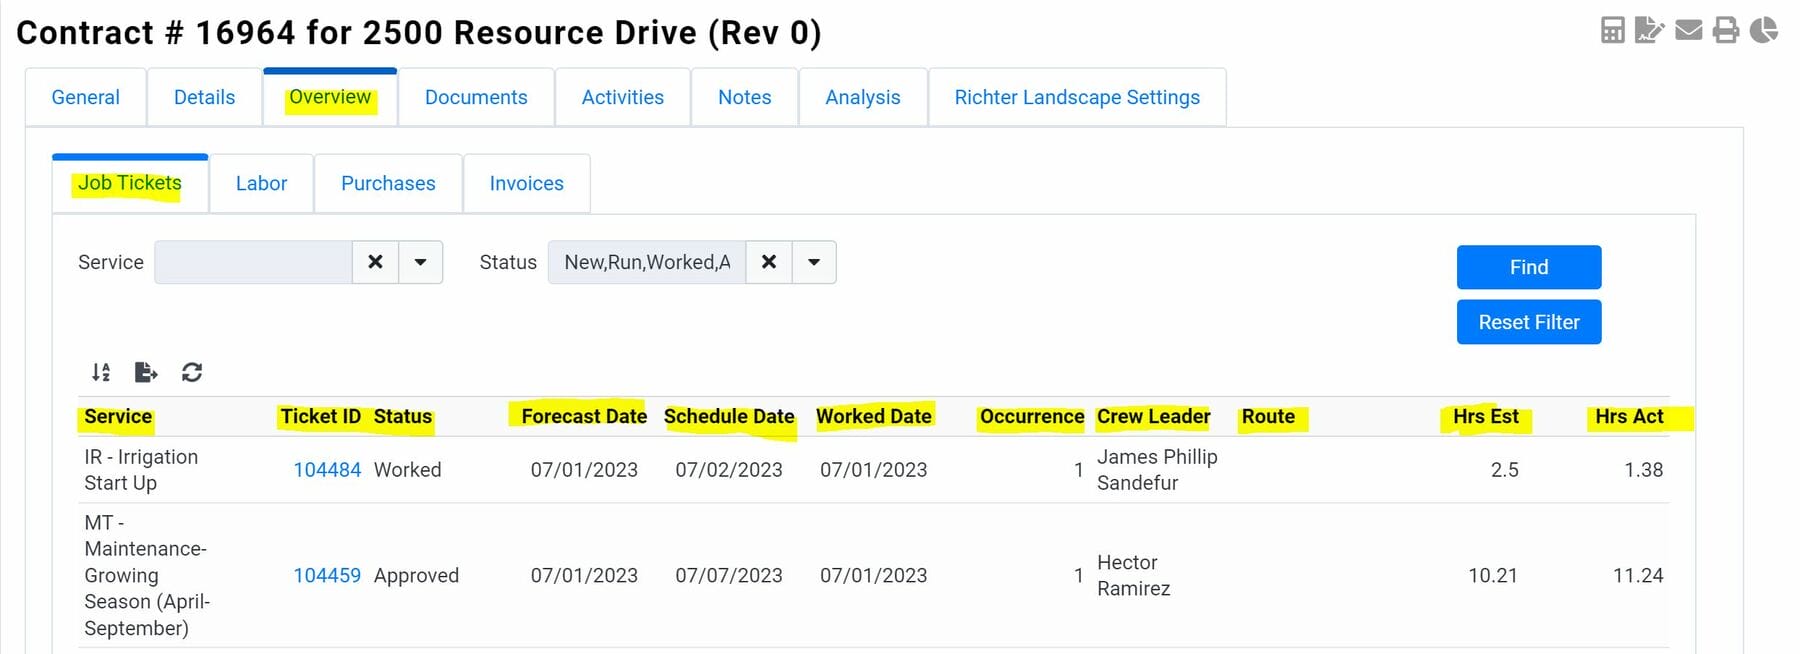1800x654 pixels.
Task: Expand the Service dropdown arrow
Action: pos(421,262)
